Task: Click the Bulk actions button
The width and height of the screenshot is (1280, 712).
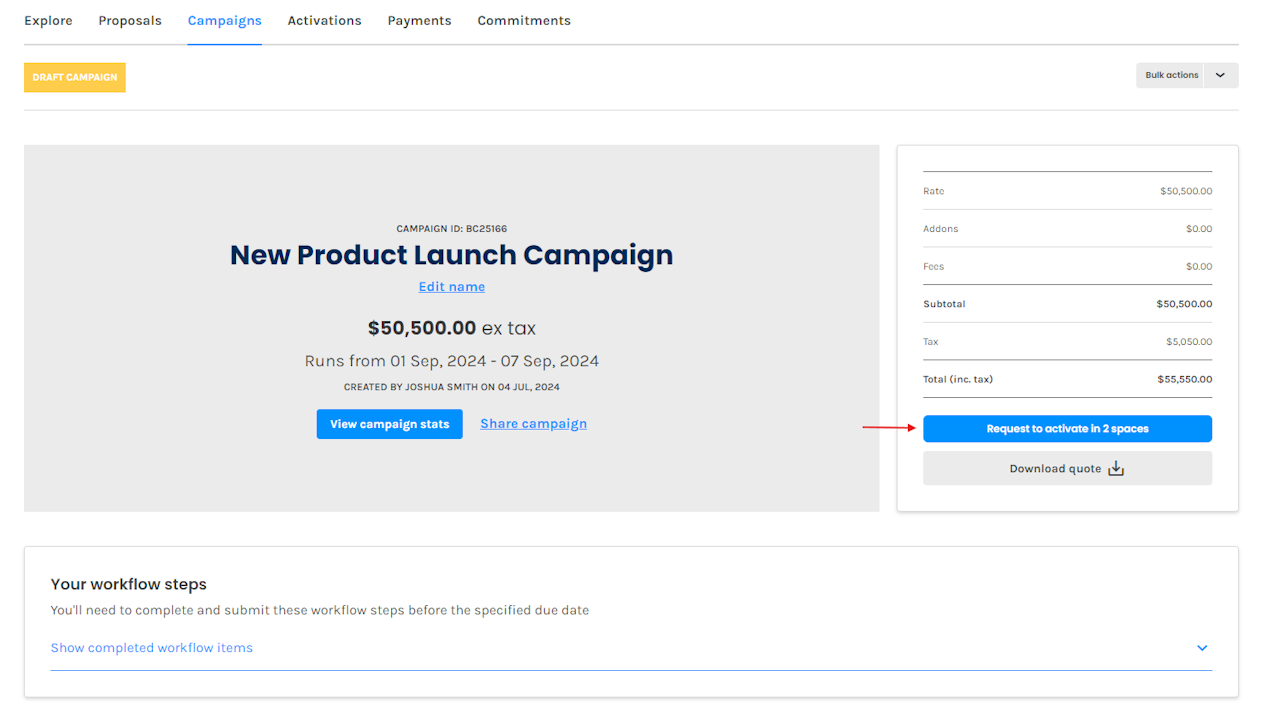Action: coord(1171,76)
